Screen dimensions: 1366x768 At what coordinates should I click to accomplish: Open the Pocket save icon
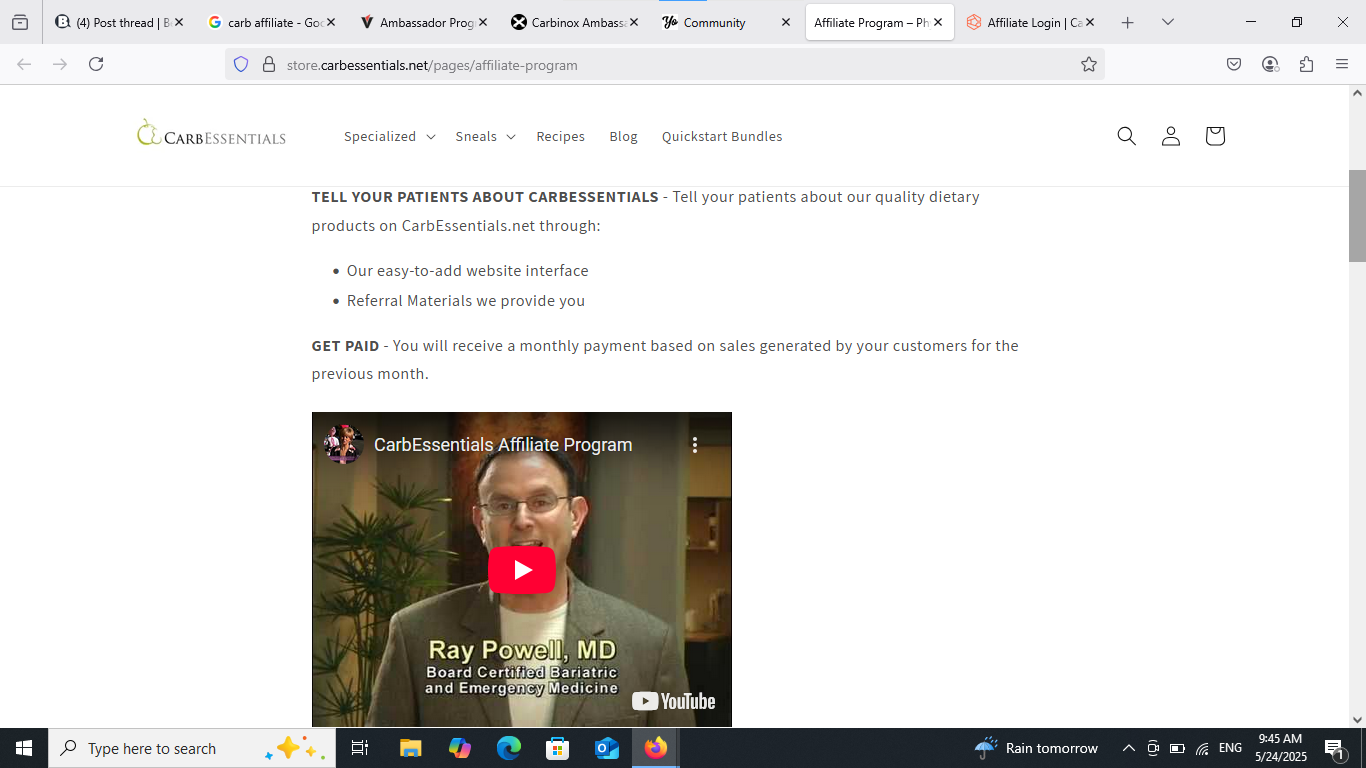[1234, 64]
